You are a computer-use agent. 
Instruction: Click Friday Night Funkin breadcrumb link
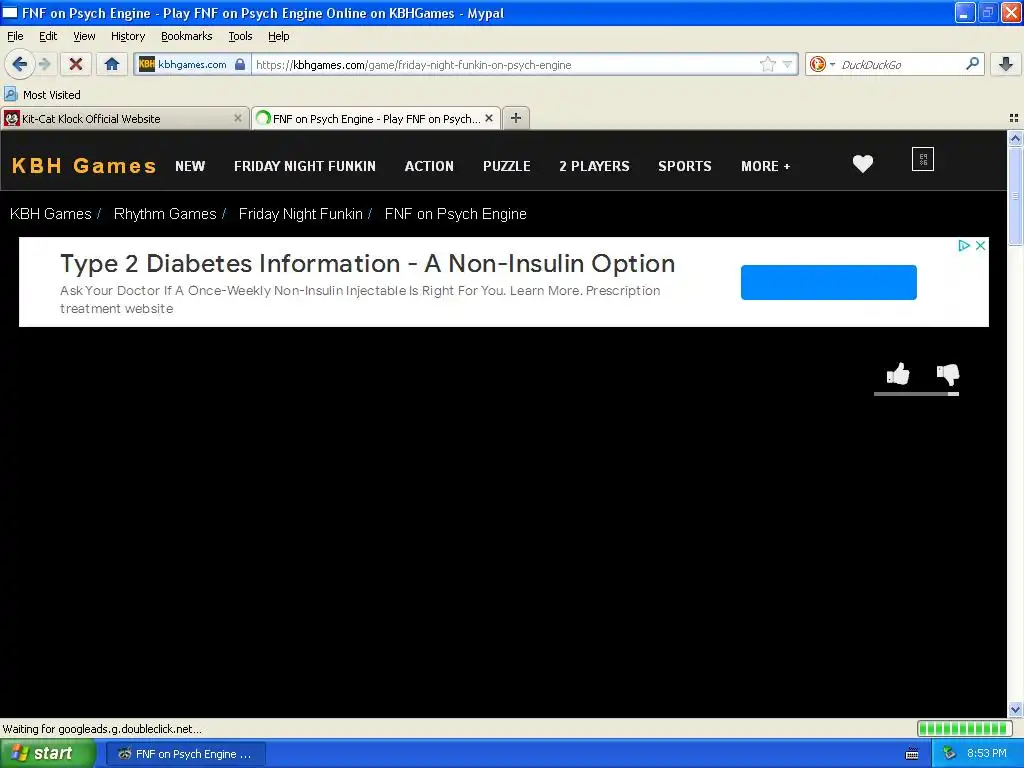tap(300, 214)
